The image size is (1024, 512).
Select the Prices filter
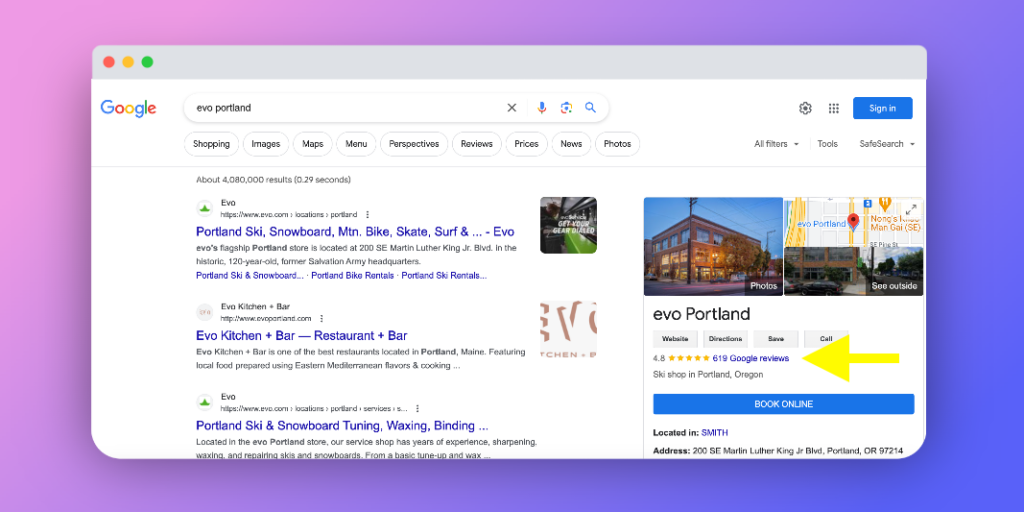point(526,144)
